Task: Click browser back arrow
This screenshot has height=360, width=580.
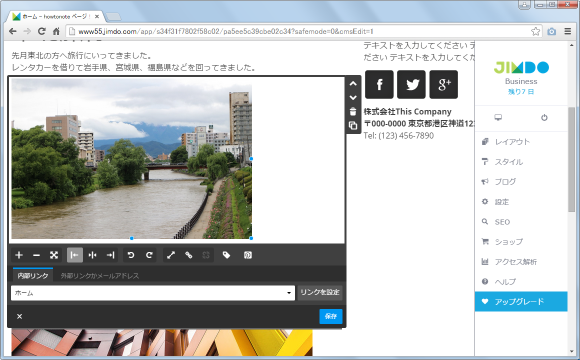Action: 13,31
